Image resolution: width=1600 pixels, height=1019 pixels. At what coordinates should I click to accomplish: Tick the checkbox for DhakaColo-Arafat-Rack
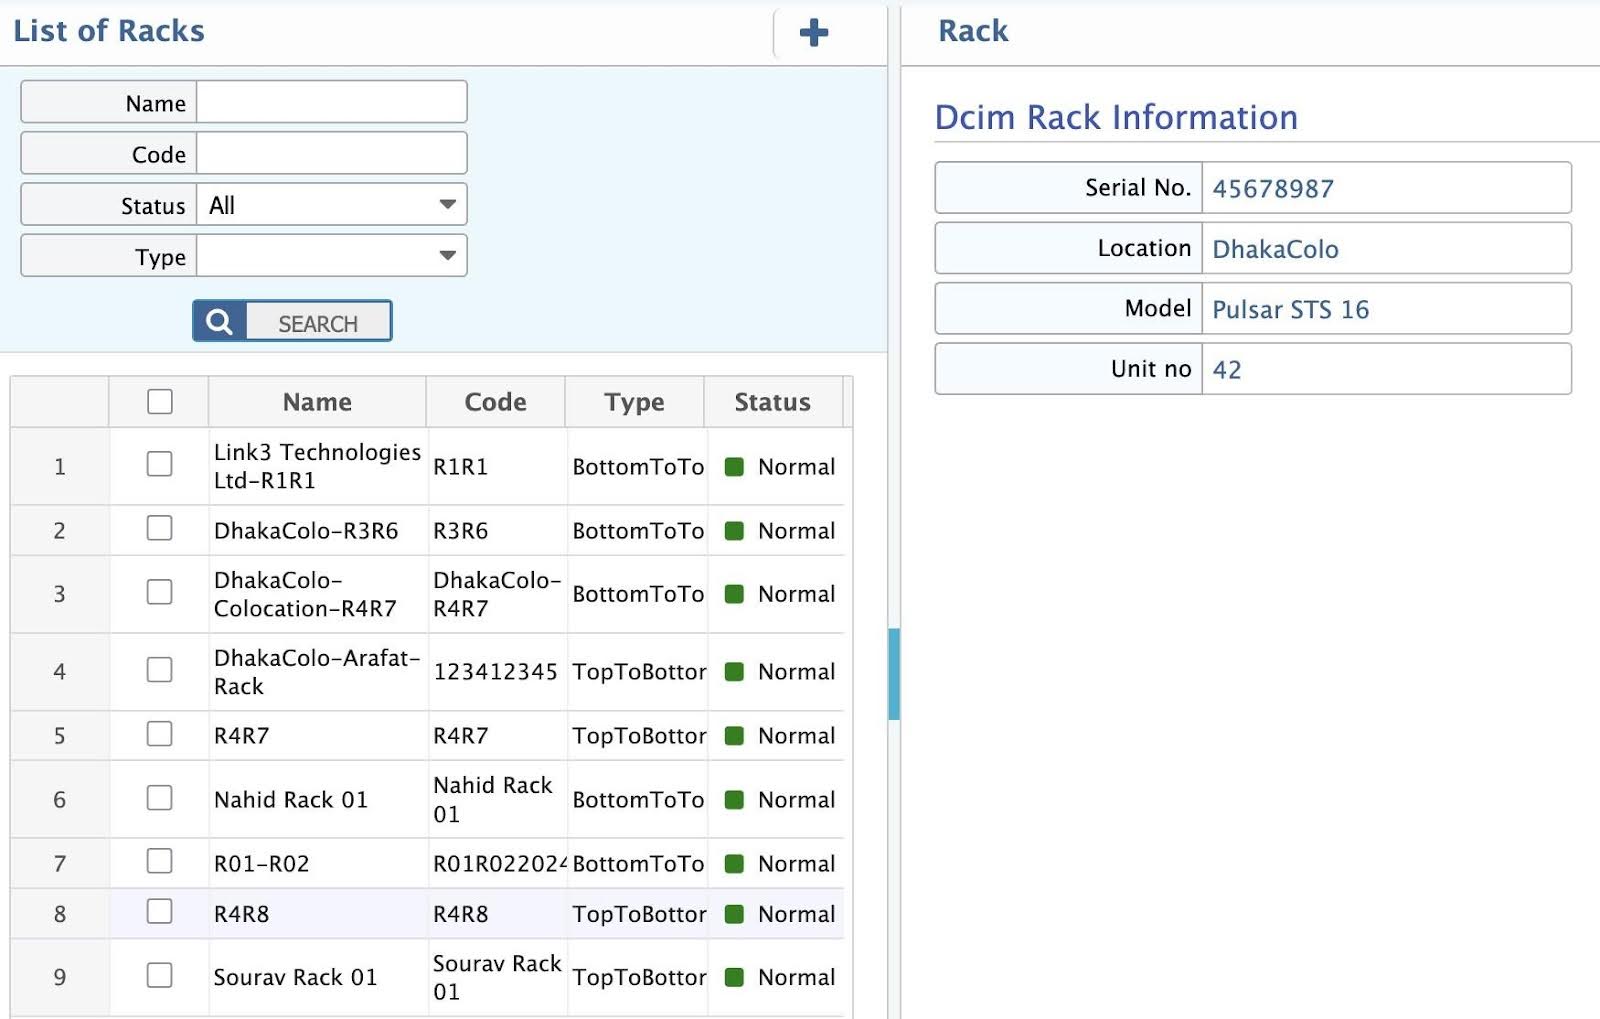point(159,671)
